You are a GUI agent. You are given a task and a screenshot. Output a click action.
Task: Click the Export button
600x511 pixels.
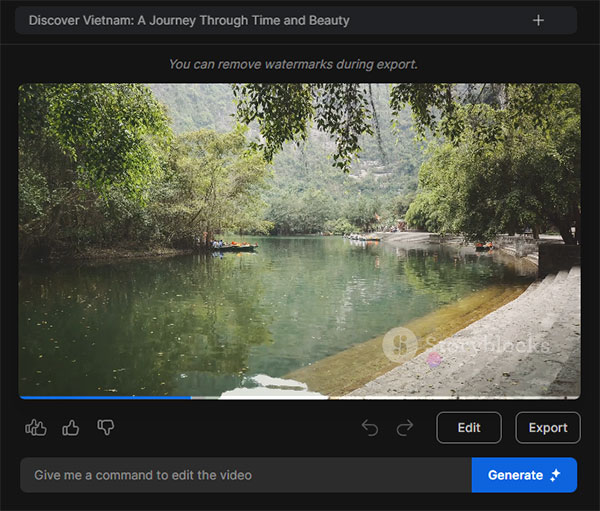click(548, 428)
